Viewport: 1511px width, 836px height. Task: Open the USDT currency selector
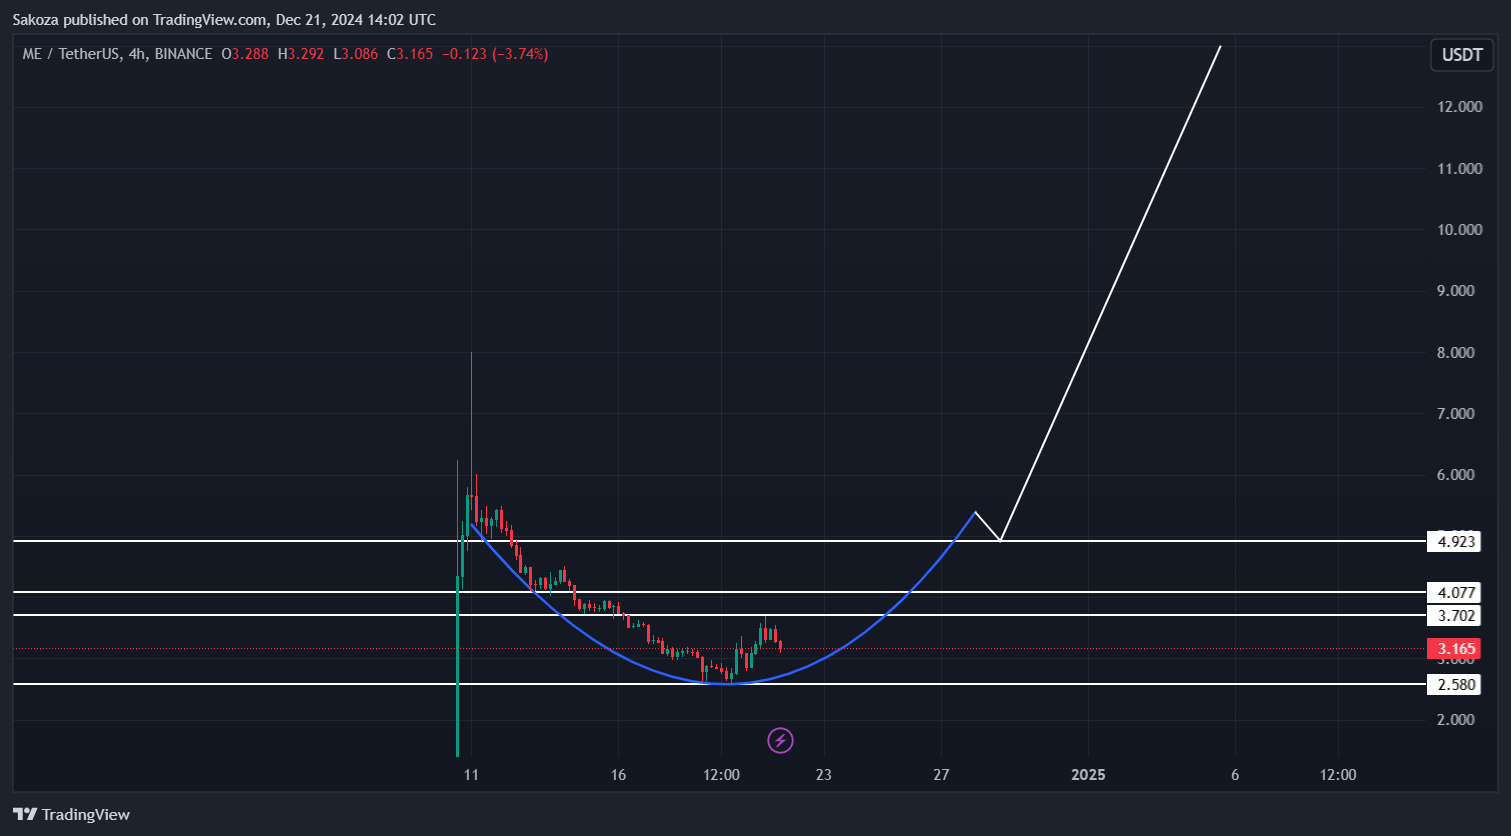tap(1462, 54)
